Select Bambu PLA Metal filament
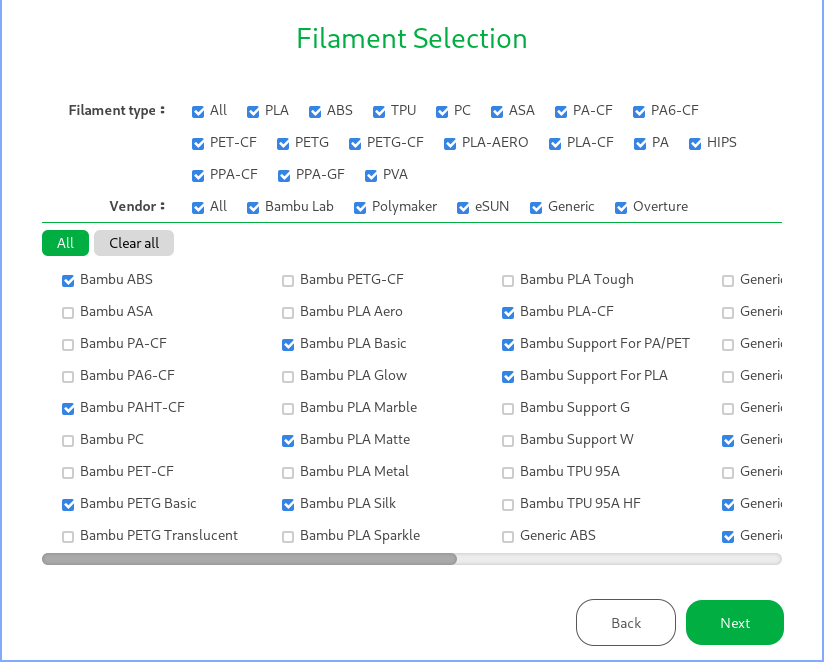This screenshot has height=662, width=824. (x=288, y=472)
